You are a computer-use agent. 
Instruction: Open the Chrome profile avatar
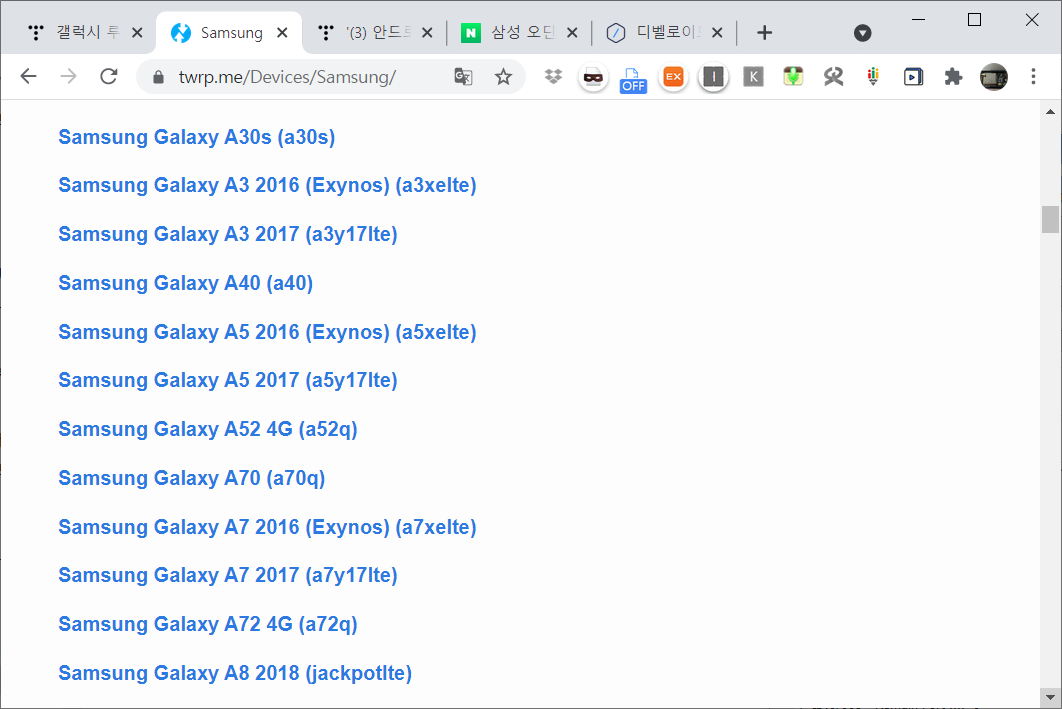[x=994, y=77]
